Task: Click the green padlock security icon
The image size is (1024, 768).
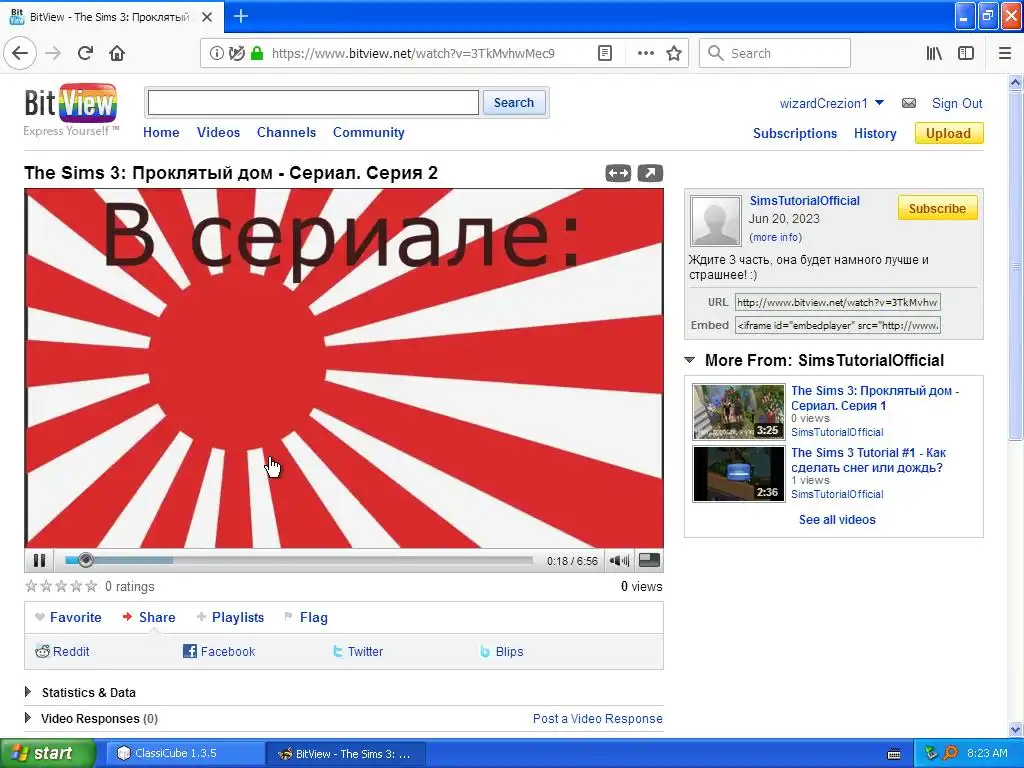Action: (x=257, y=53)
